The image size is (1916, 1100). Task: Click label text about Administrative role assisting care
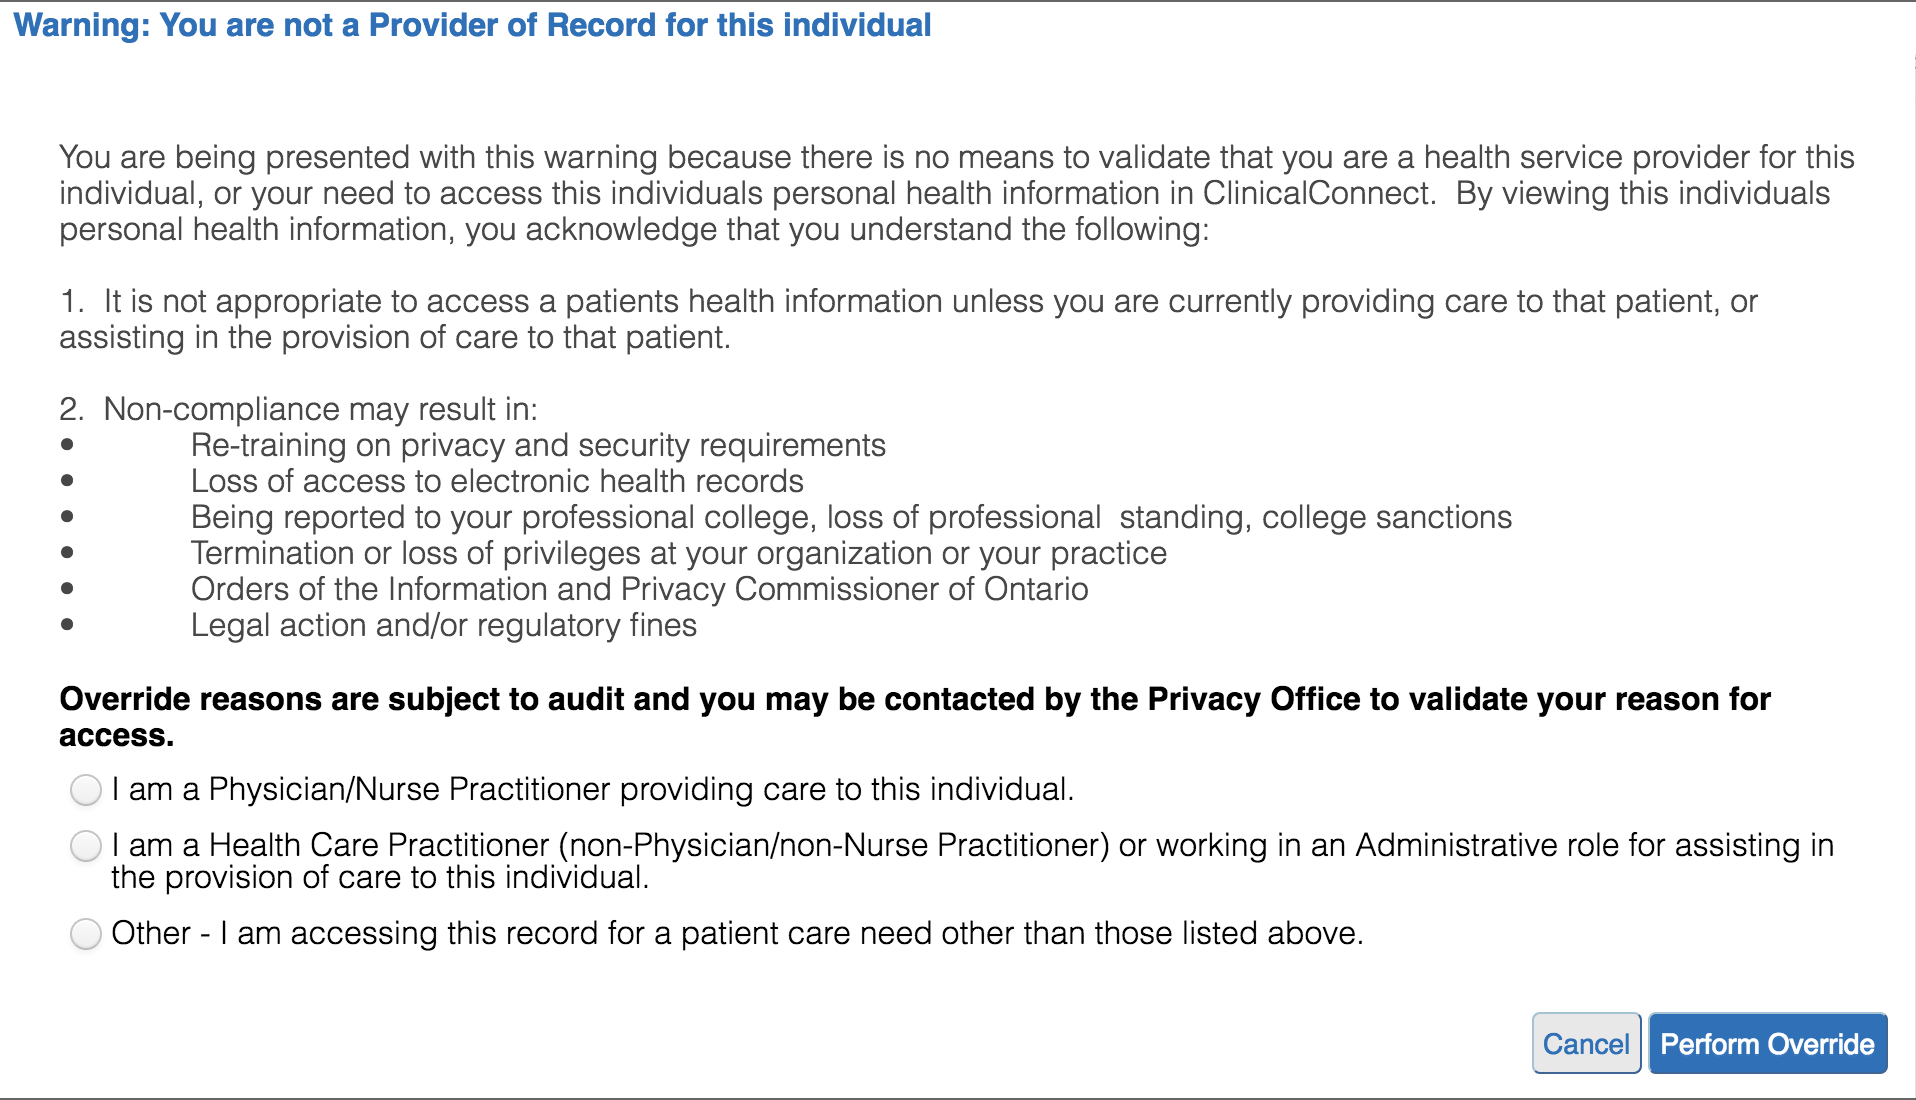point(972,861)
